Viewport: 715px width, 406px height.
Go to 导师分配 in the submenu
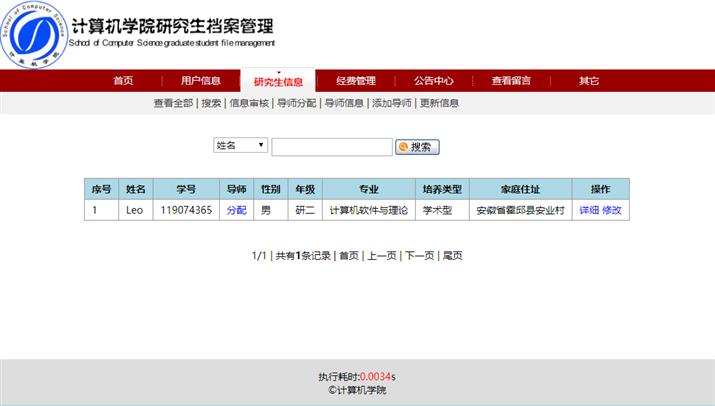(296, 103)
